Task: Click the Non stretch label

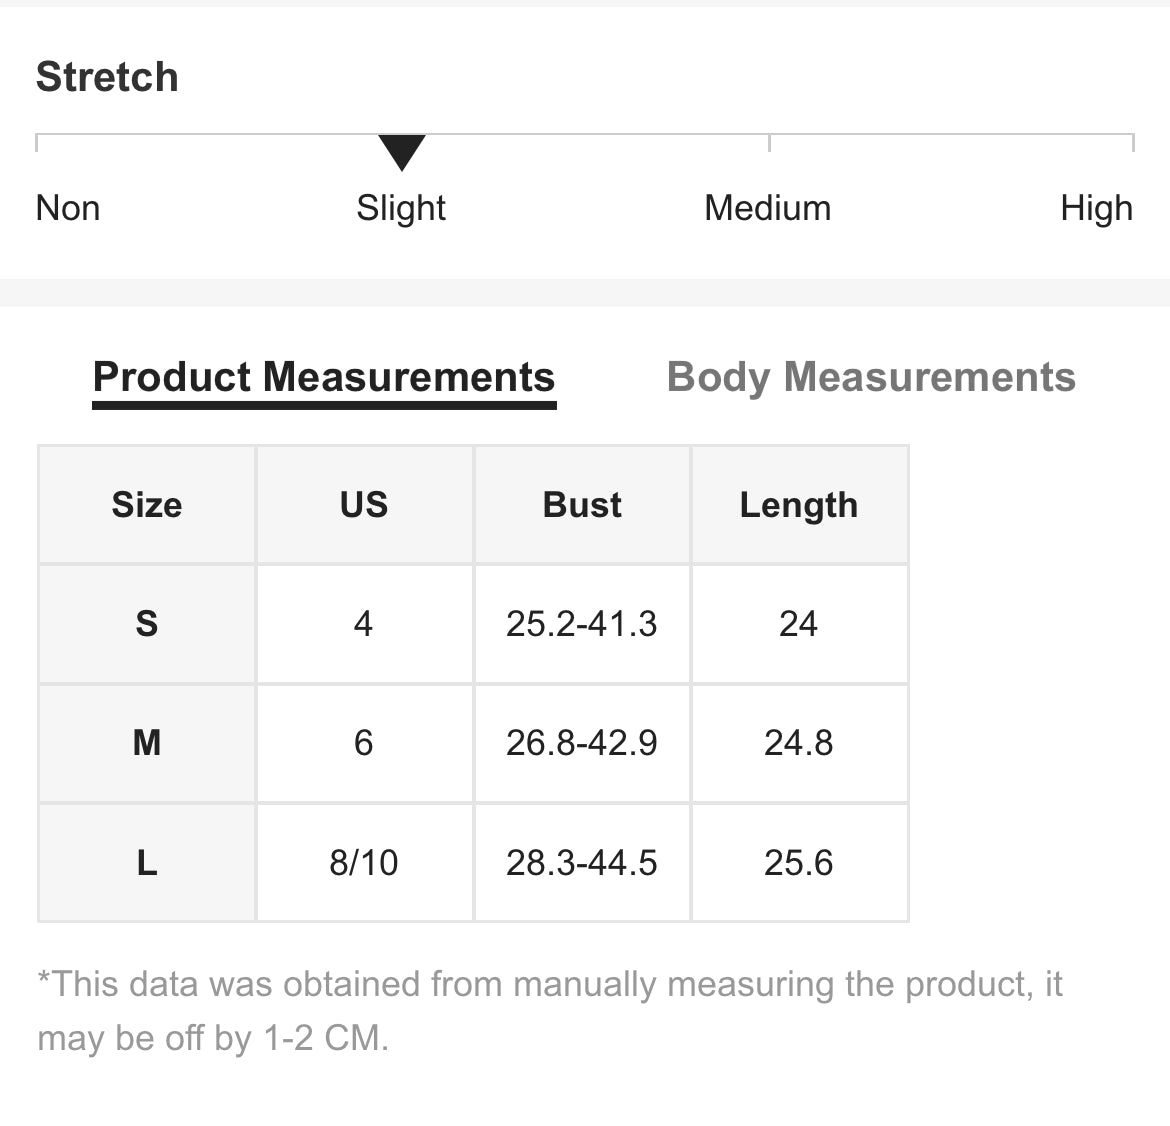Action: click(x=68, y=208)
